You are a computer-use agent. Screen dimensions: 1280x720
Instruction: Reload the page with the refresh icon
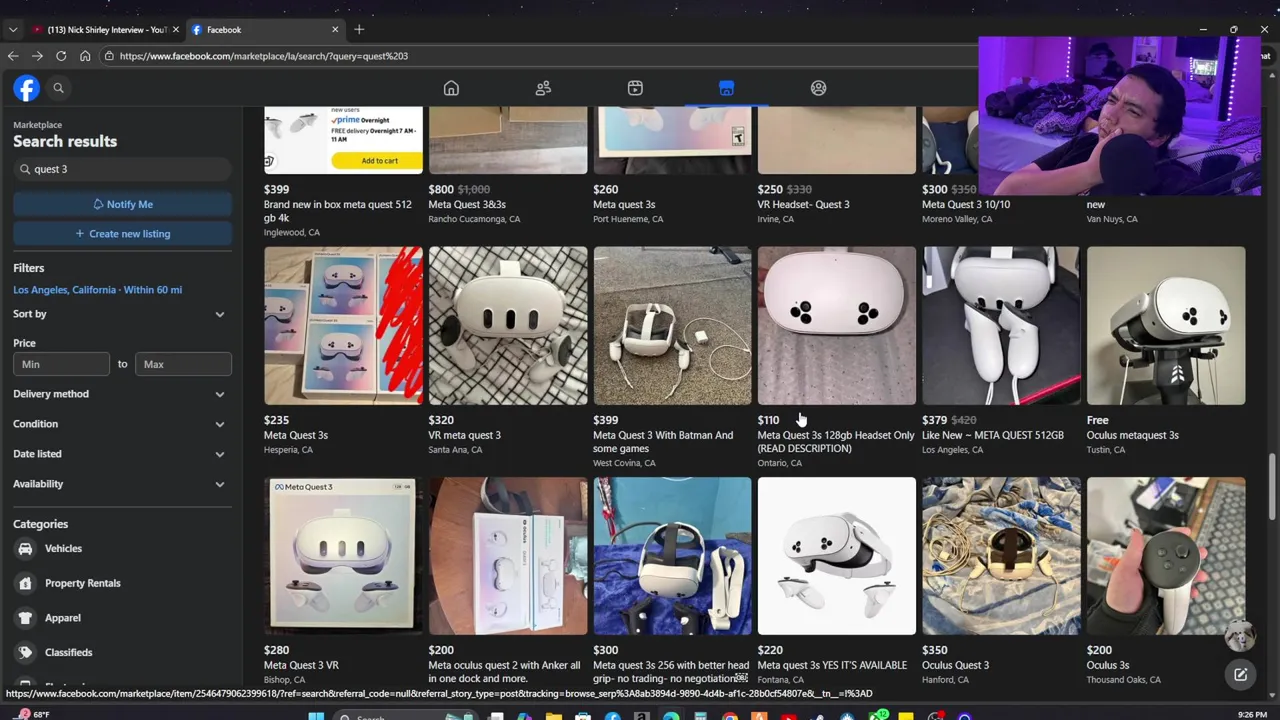pos(61,56)
